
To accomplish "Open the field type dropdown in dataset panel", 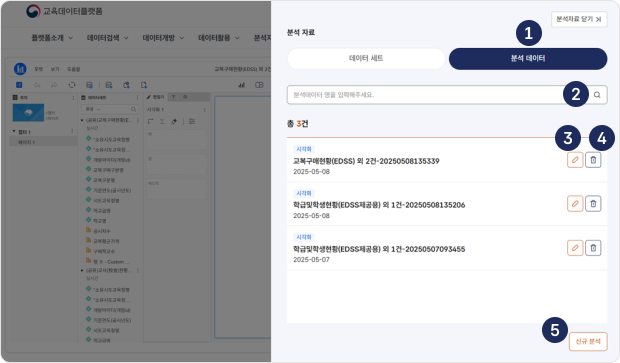I will point(93,109).
